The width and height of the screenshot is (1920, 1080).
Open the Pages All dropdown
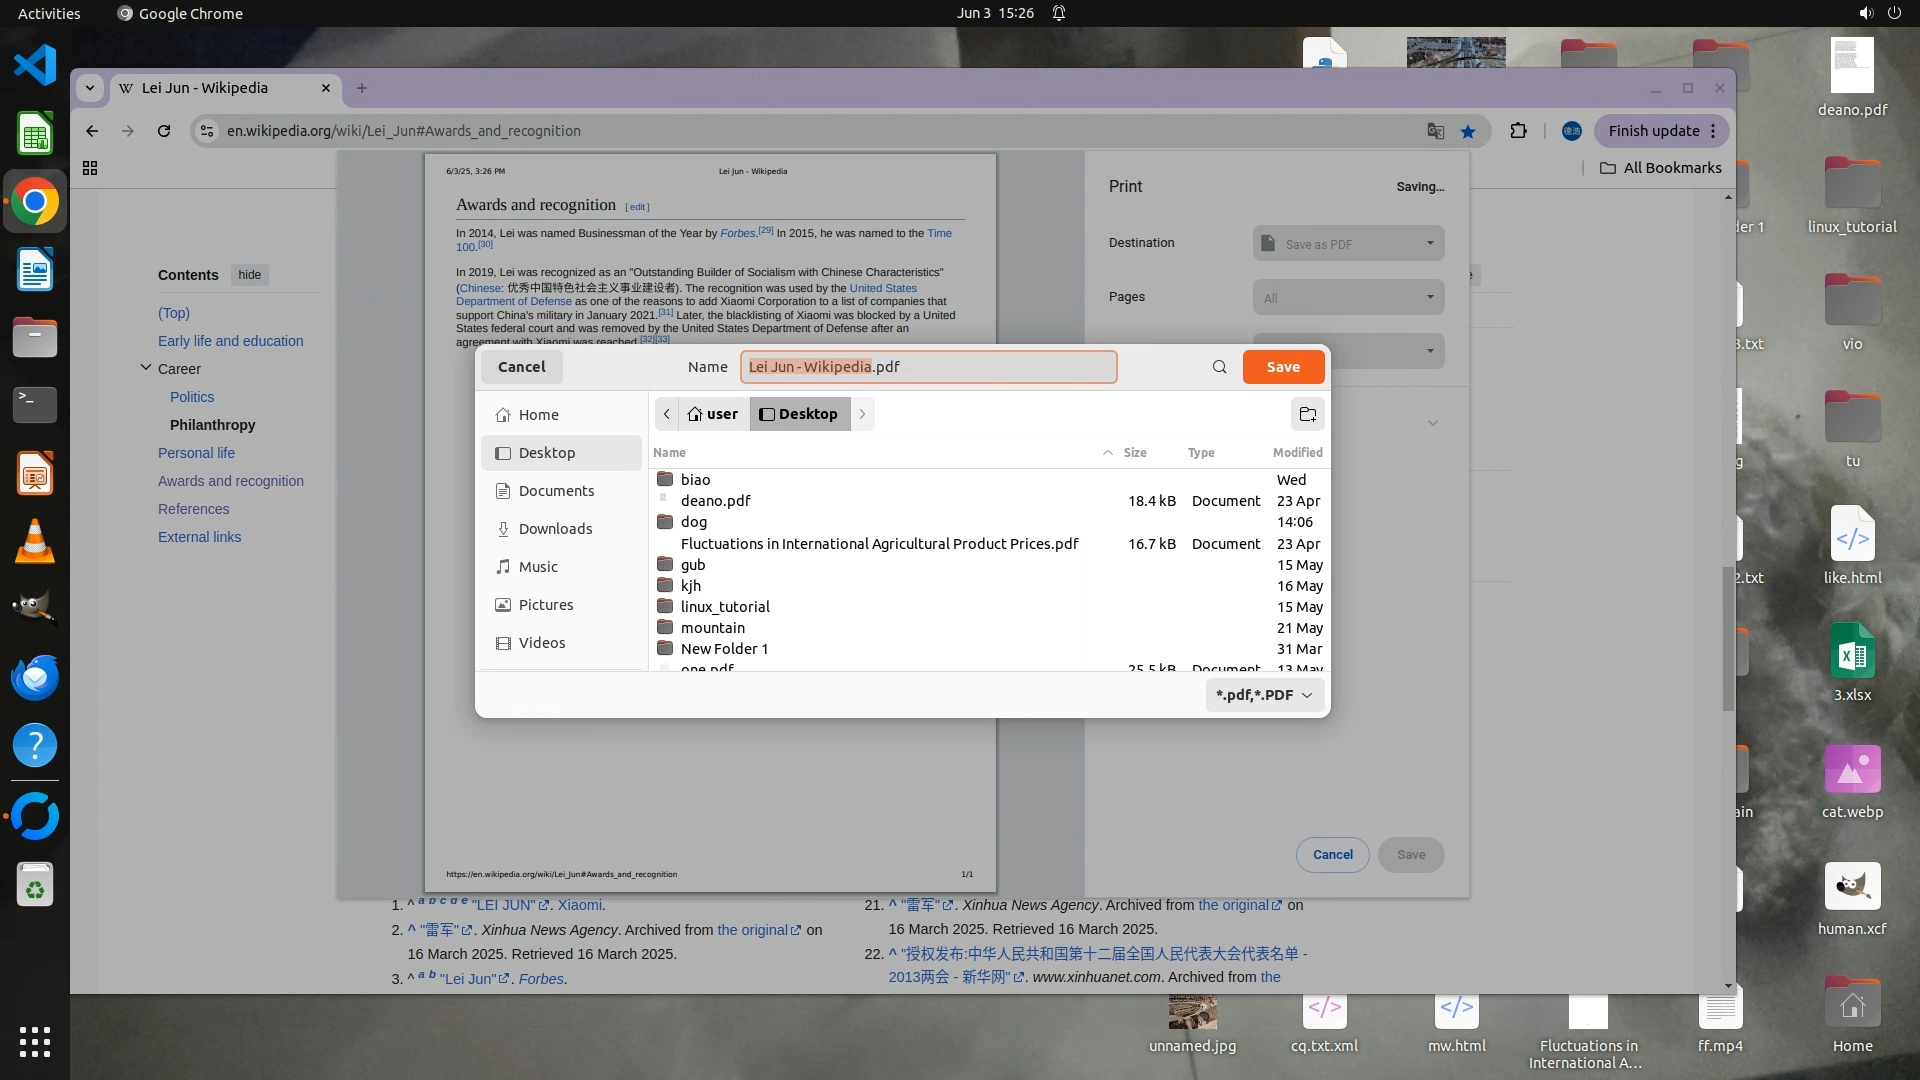[1348, 297]
